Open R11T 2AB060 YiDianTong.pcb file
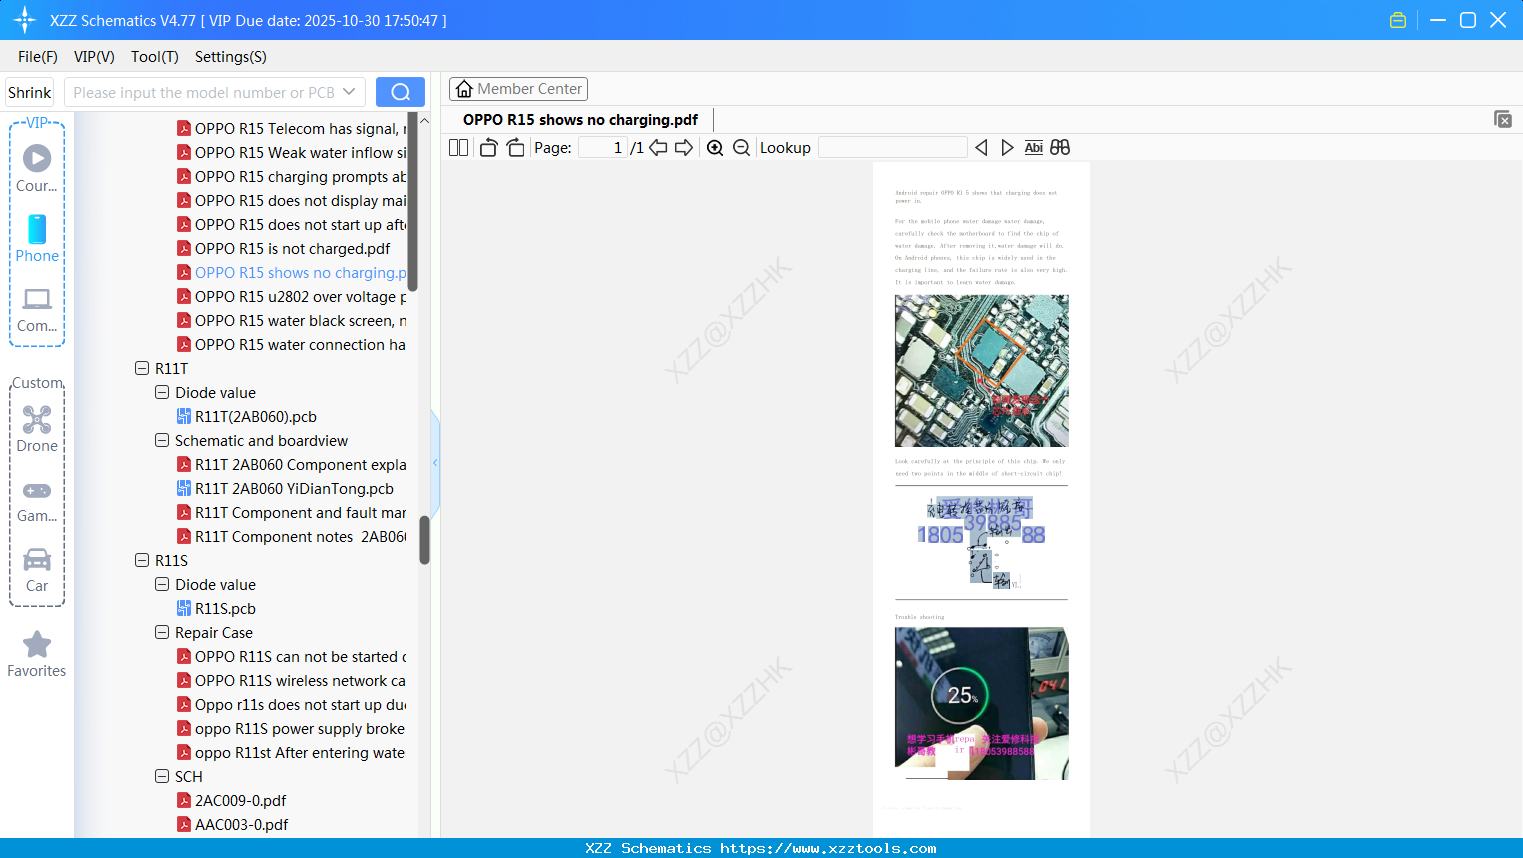 click(x=294, y=489)
